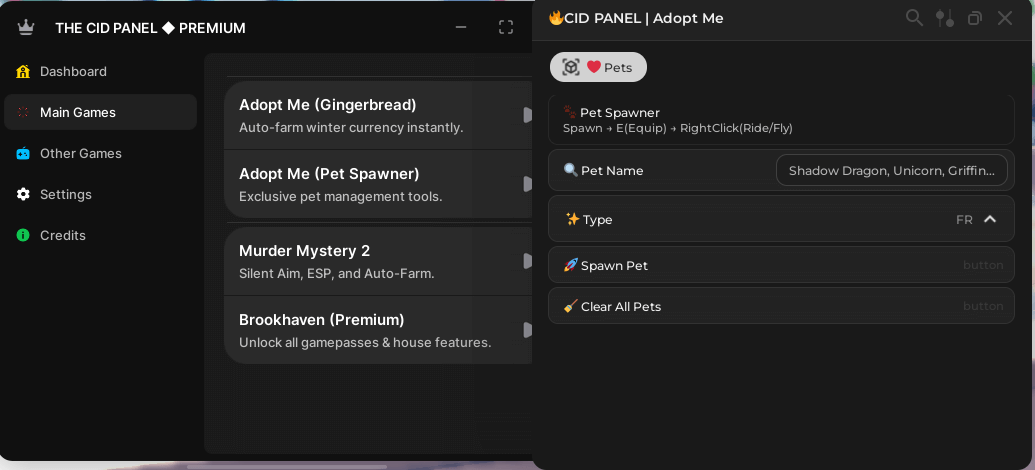Click the paw prints icon by Pet Spawner
1035x470 pixels.
[570, 112]
